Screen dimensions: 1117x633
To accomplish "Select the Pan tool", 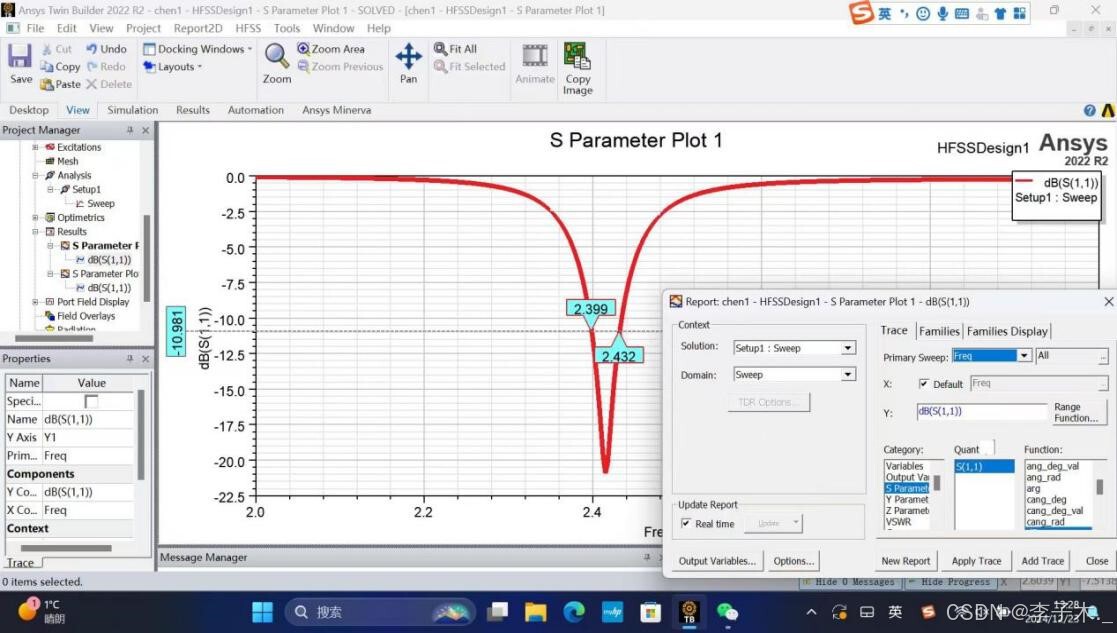I will tap(408, 63).
